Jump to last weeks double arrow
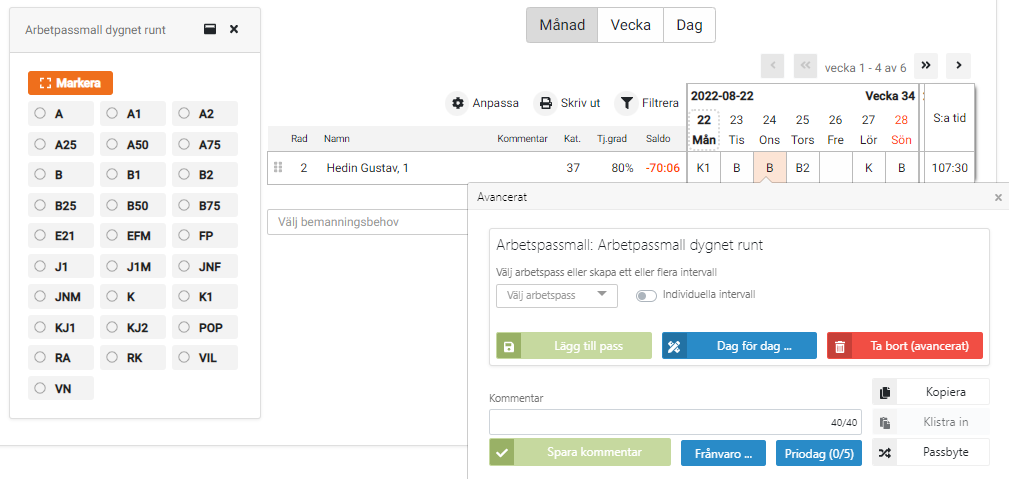 (926, 66)
